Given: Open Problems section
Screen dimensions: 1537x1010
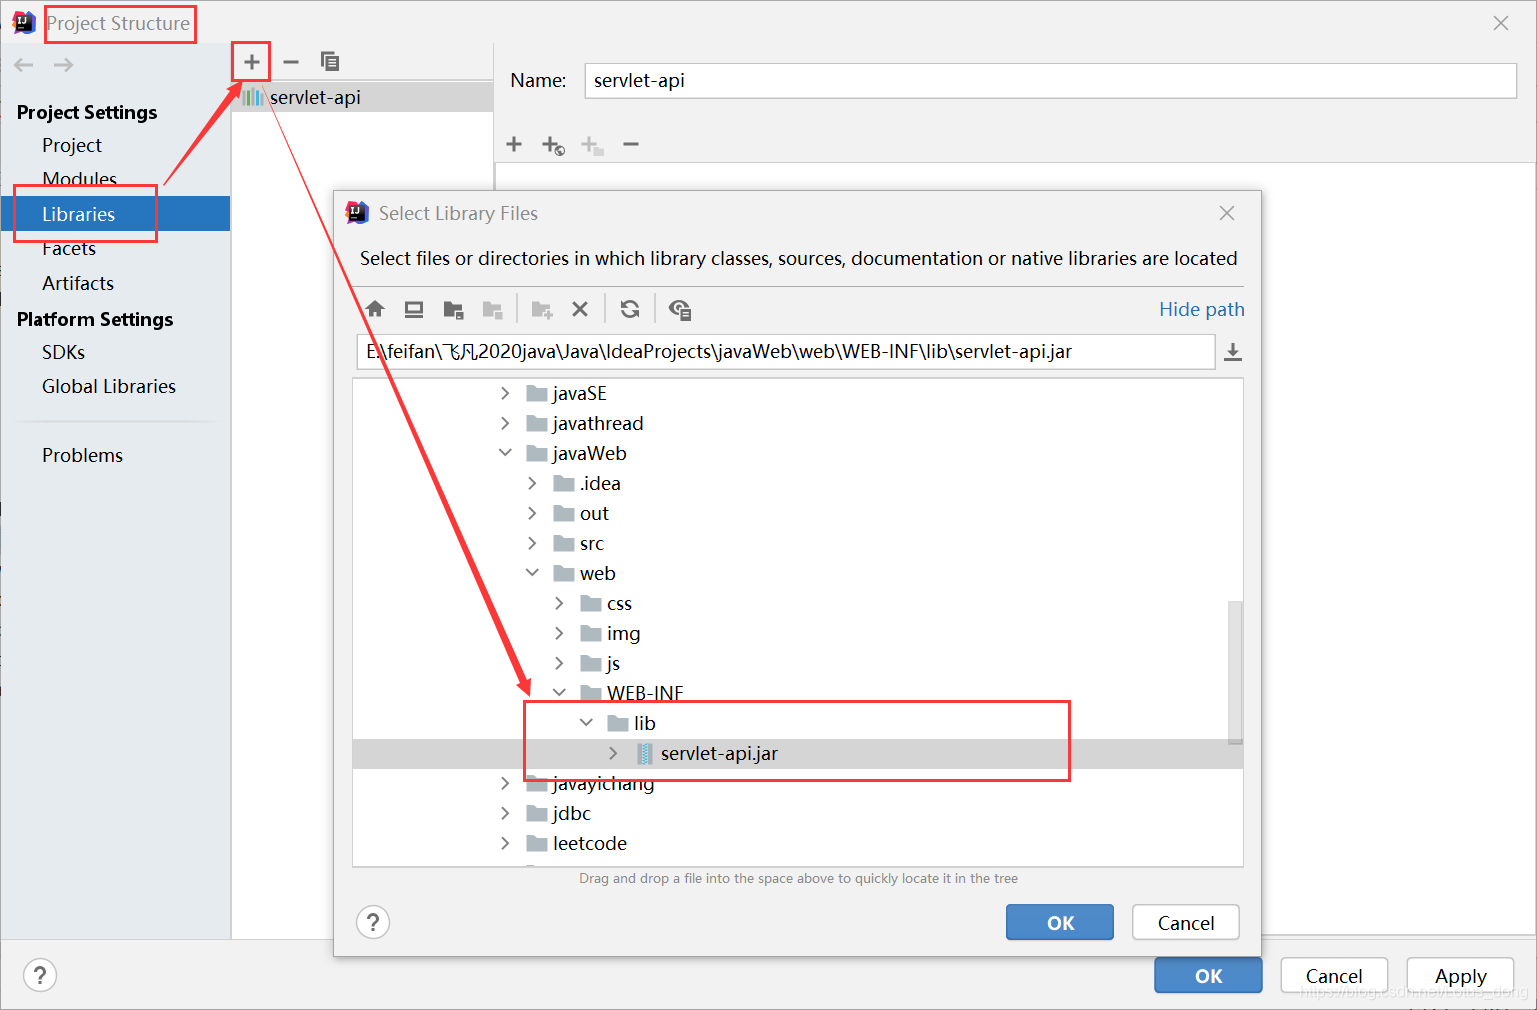Looking at the screenshot, I should (82, 455).
